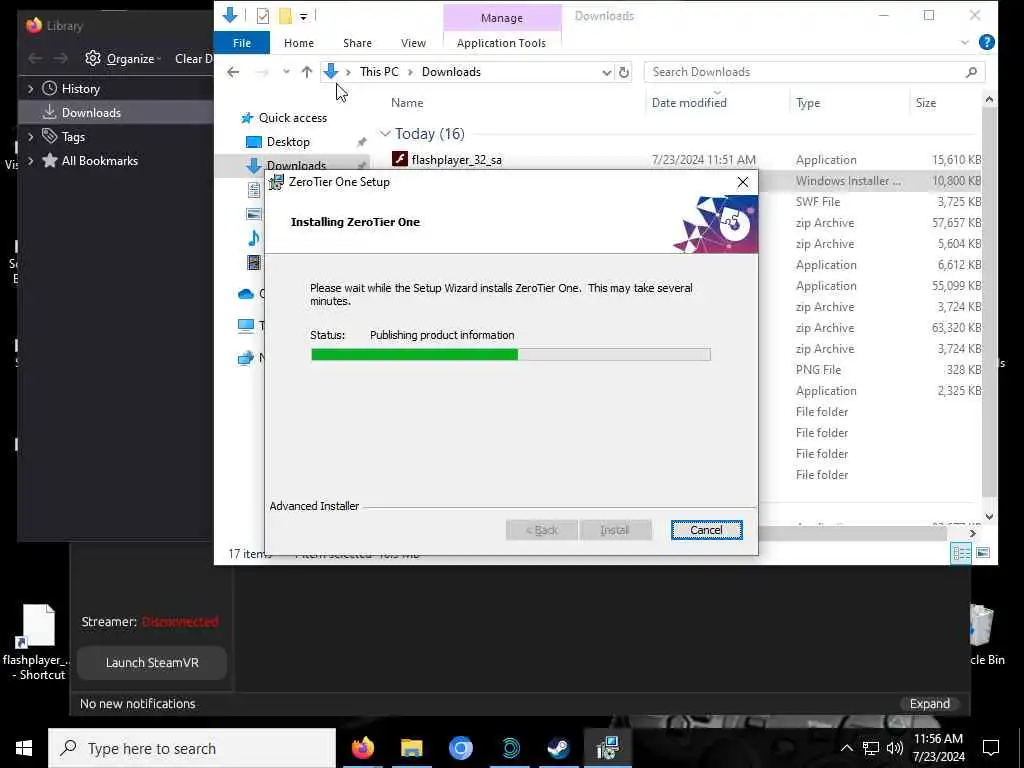This screenshot has width=1024, height=768.
Task: Click the search magnifier icon in Explorer
Action: pos(971,72)
